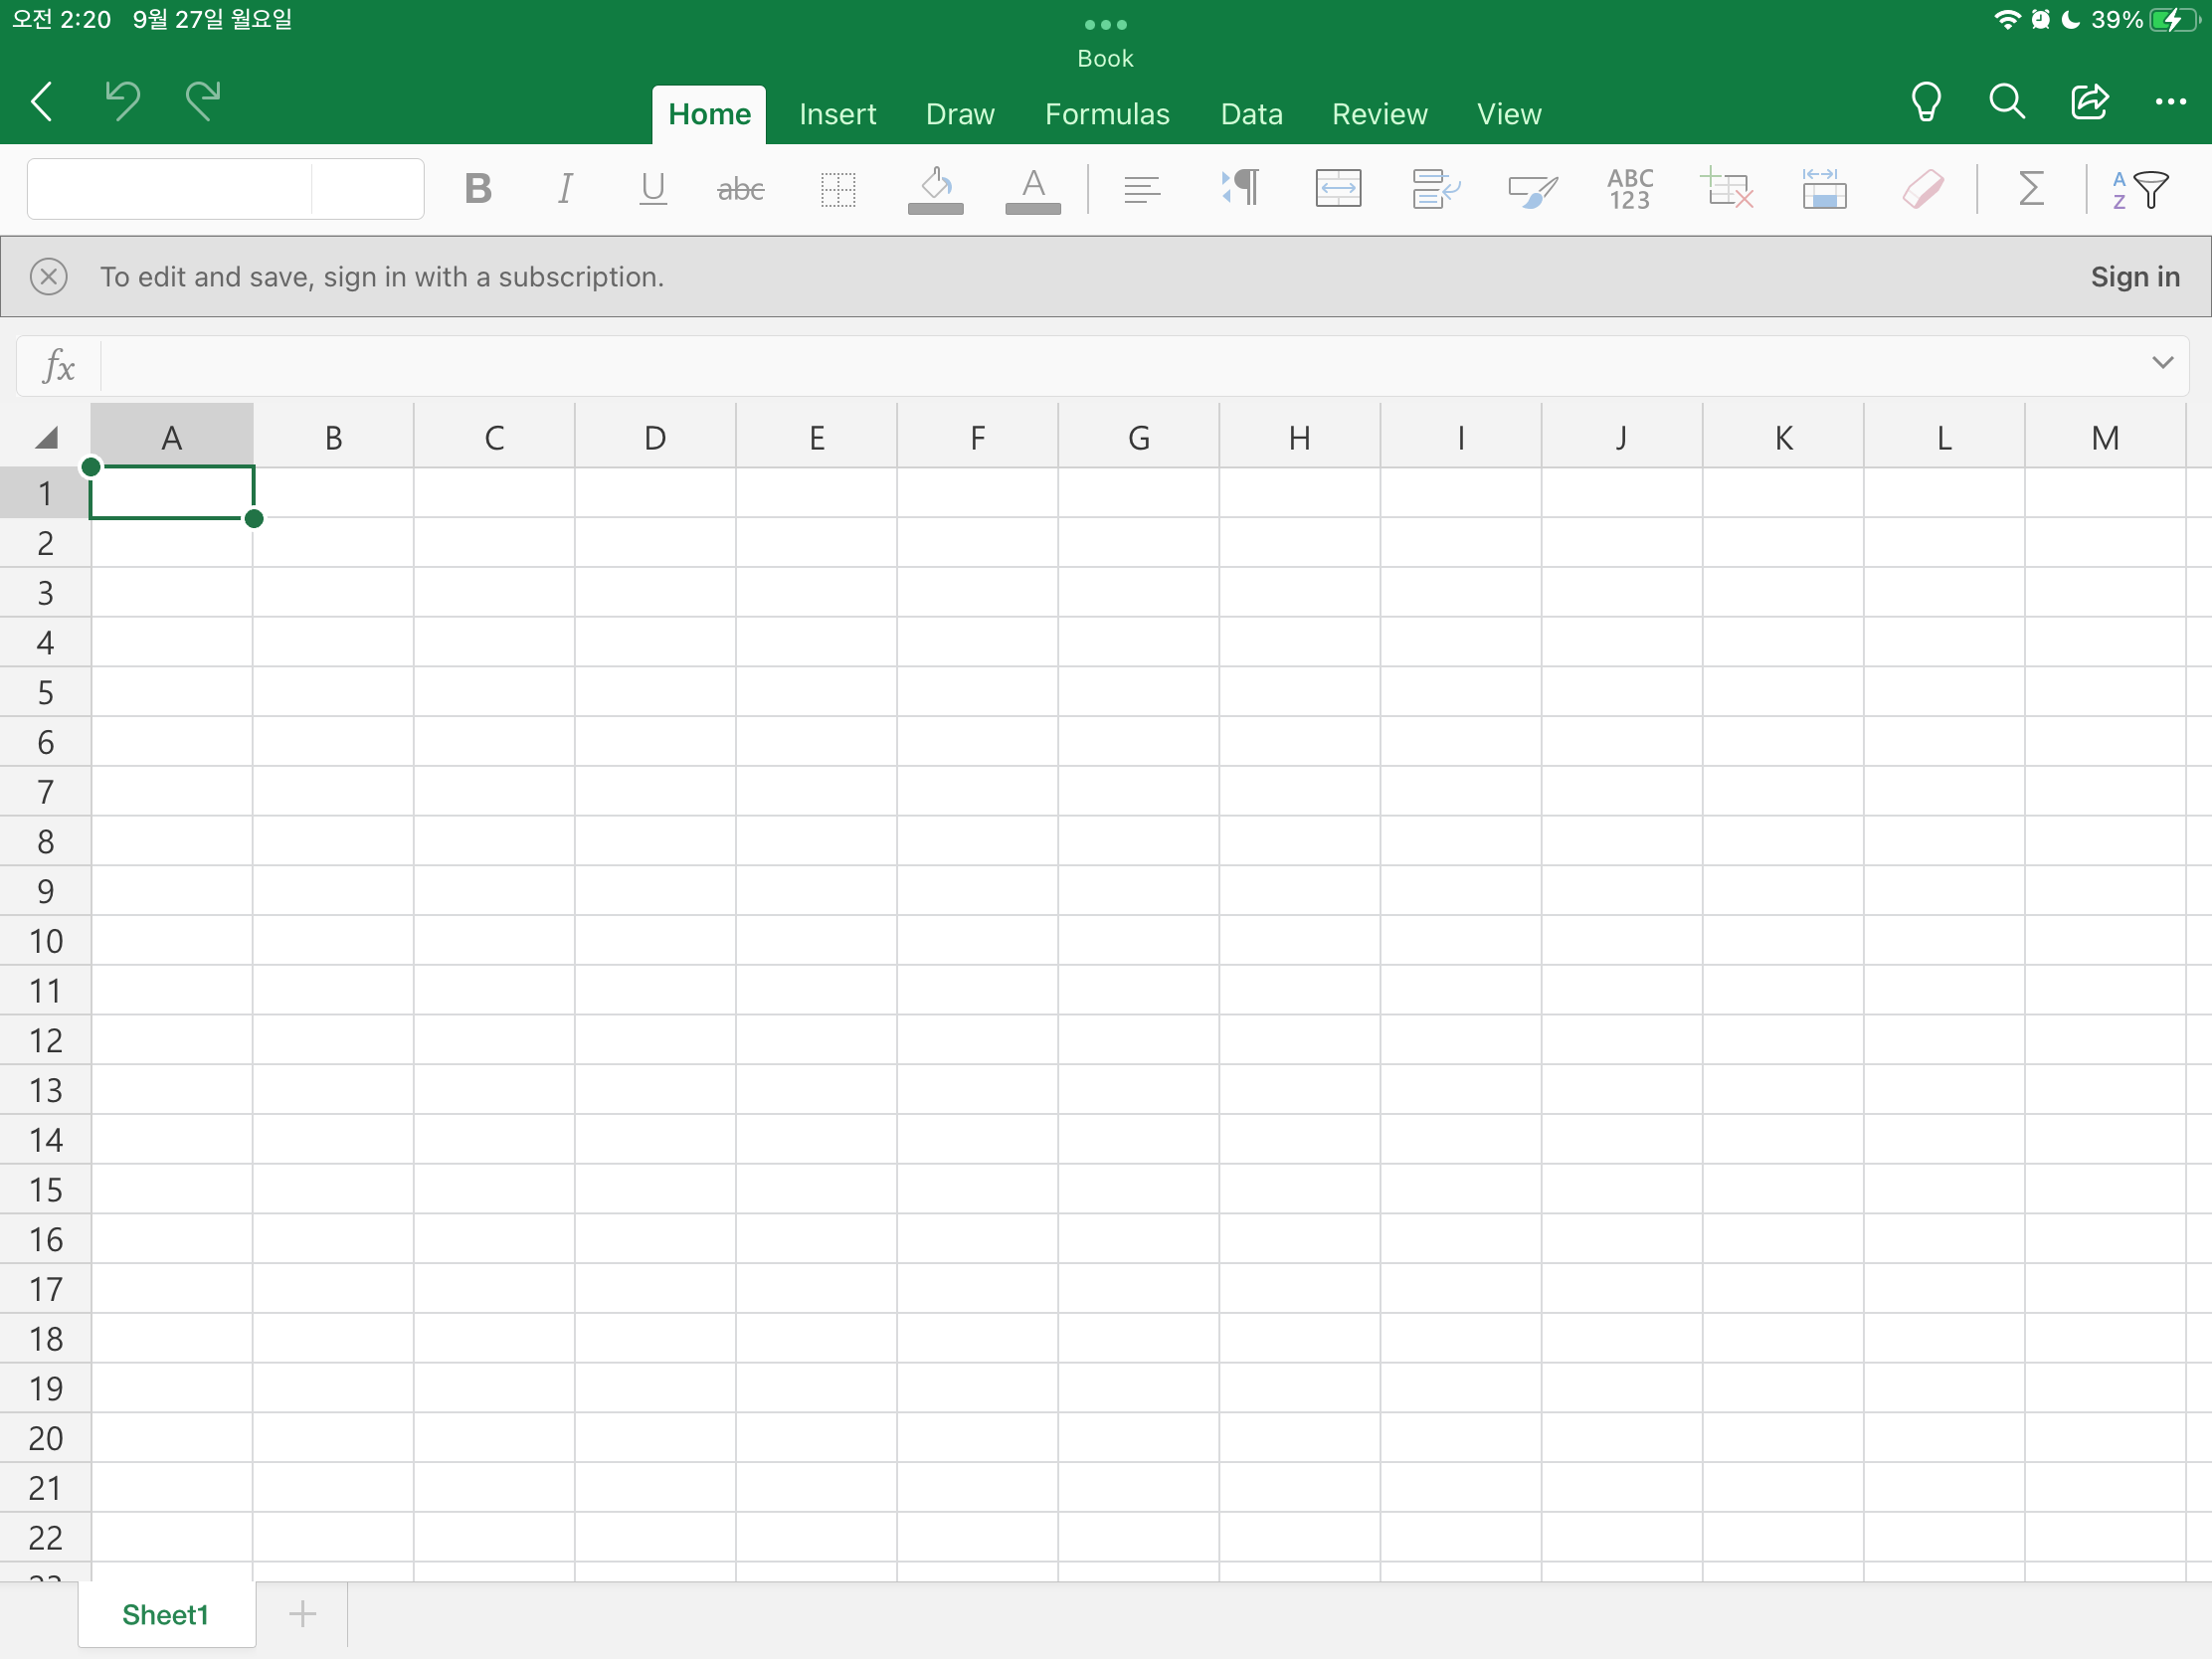This screenshot has height=1659, width=2212.
Task: Toggle Bold formatting
Action: coord(478,188)
